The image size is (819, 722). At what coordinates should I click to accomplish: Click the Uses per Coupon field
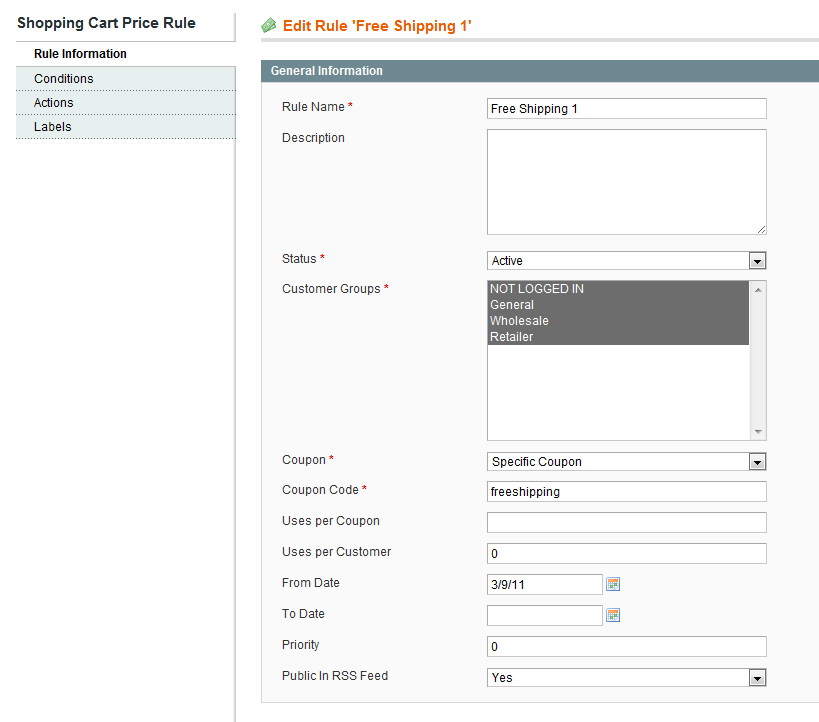[x=626, y=523]
